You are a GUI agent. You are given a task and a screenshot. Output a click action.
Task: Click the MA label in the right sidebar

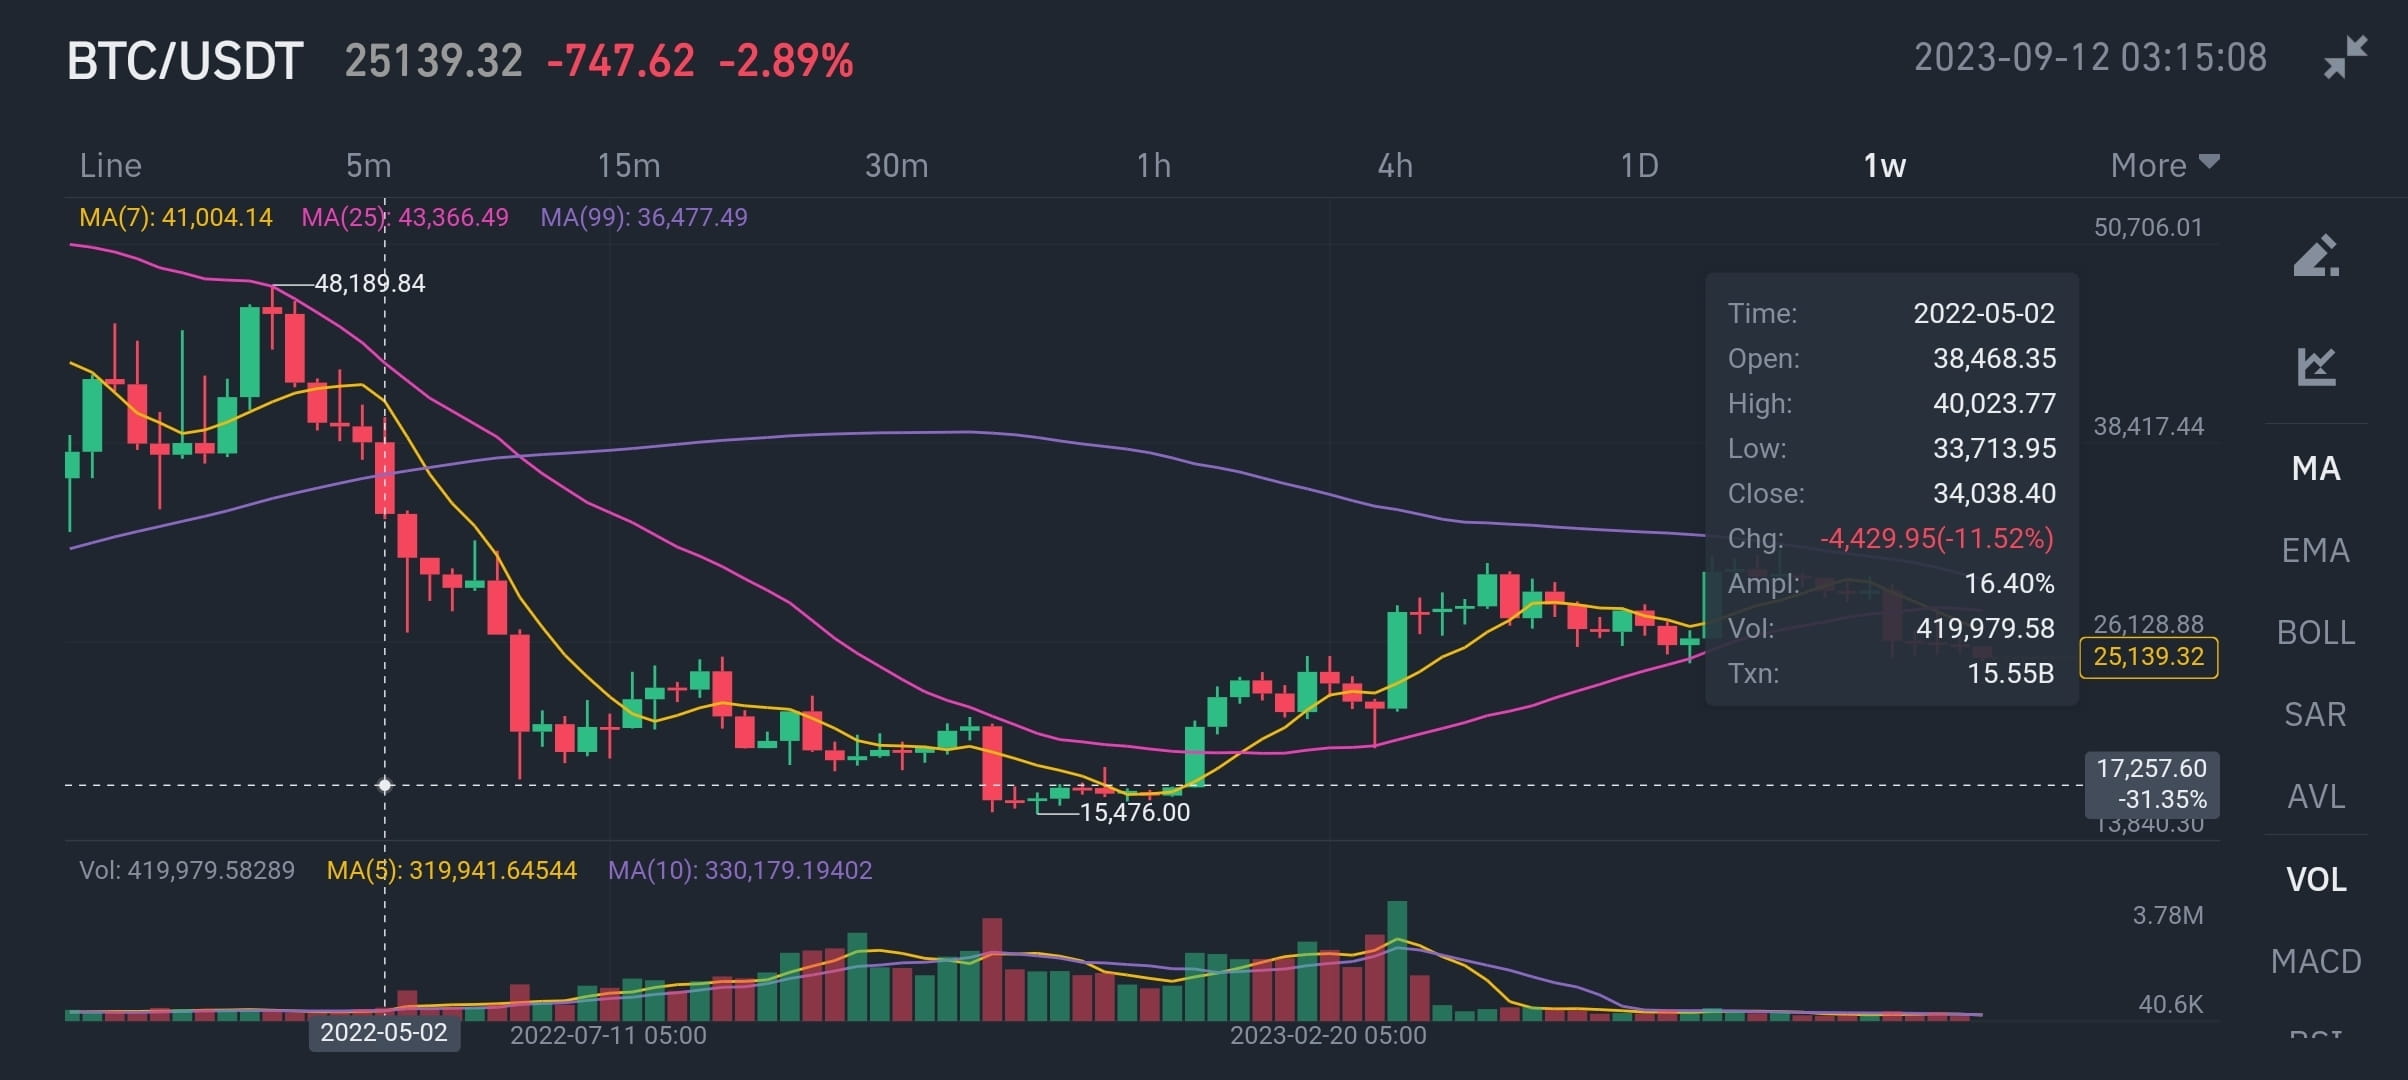click(x=2314, y=468)
